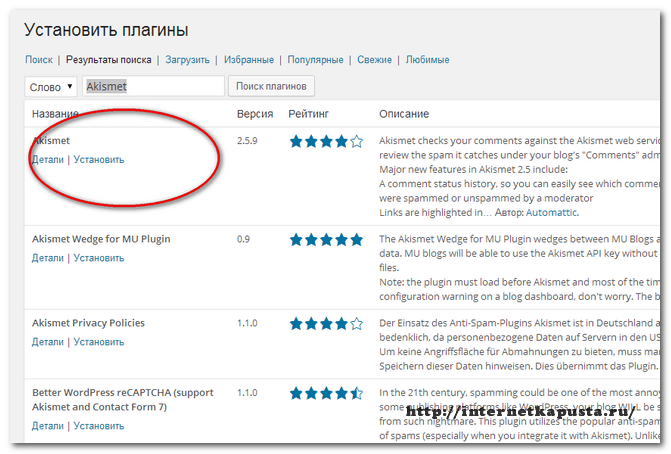Click the Версия column header
The height and width of the screenshot is (454, 671).
(x=255, y=114)
